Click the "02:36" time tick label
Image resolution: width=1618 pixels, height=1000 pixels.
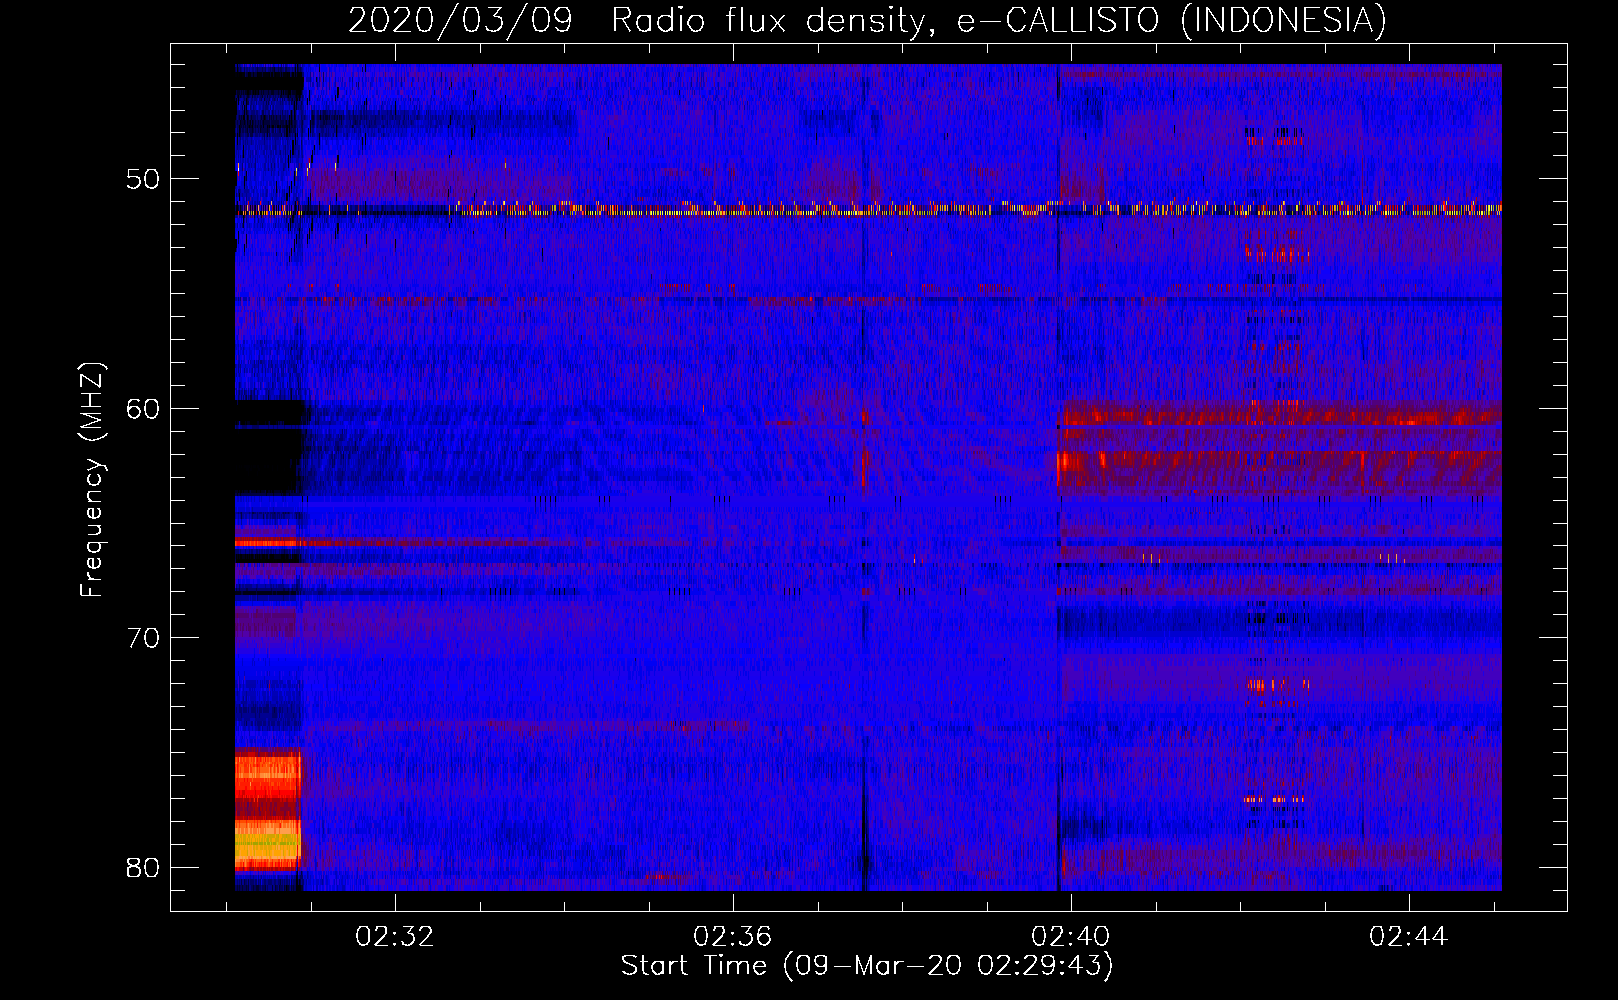click(x=733, y=937)
